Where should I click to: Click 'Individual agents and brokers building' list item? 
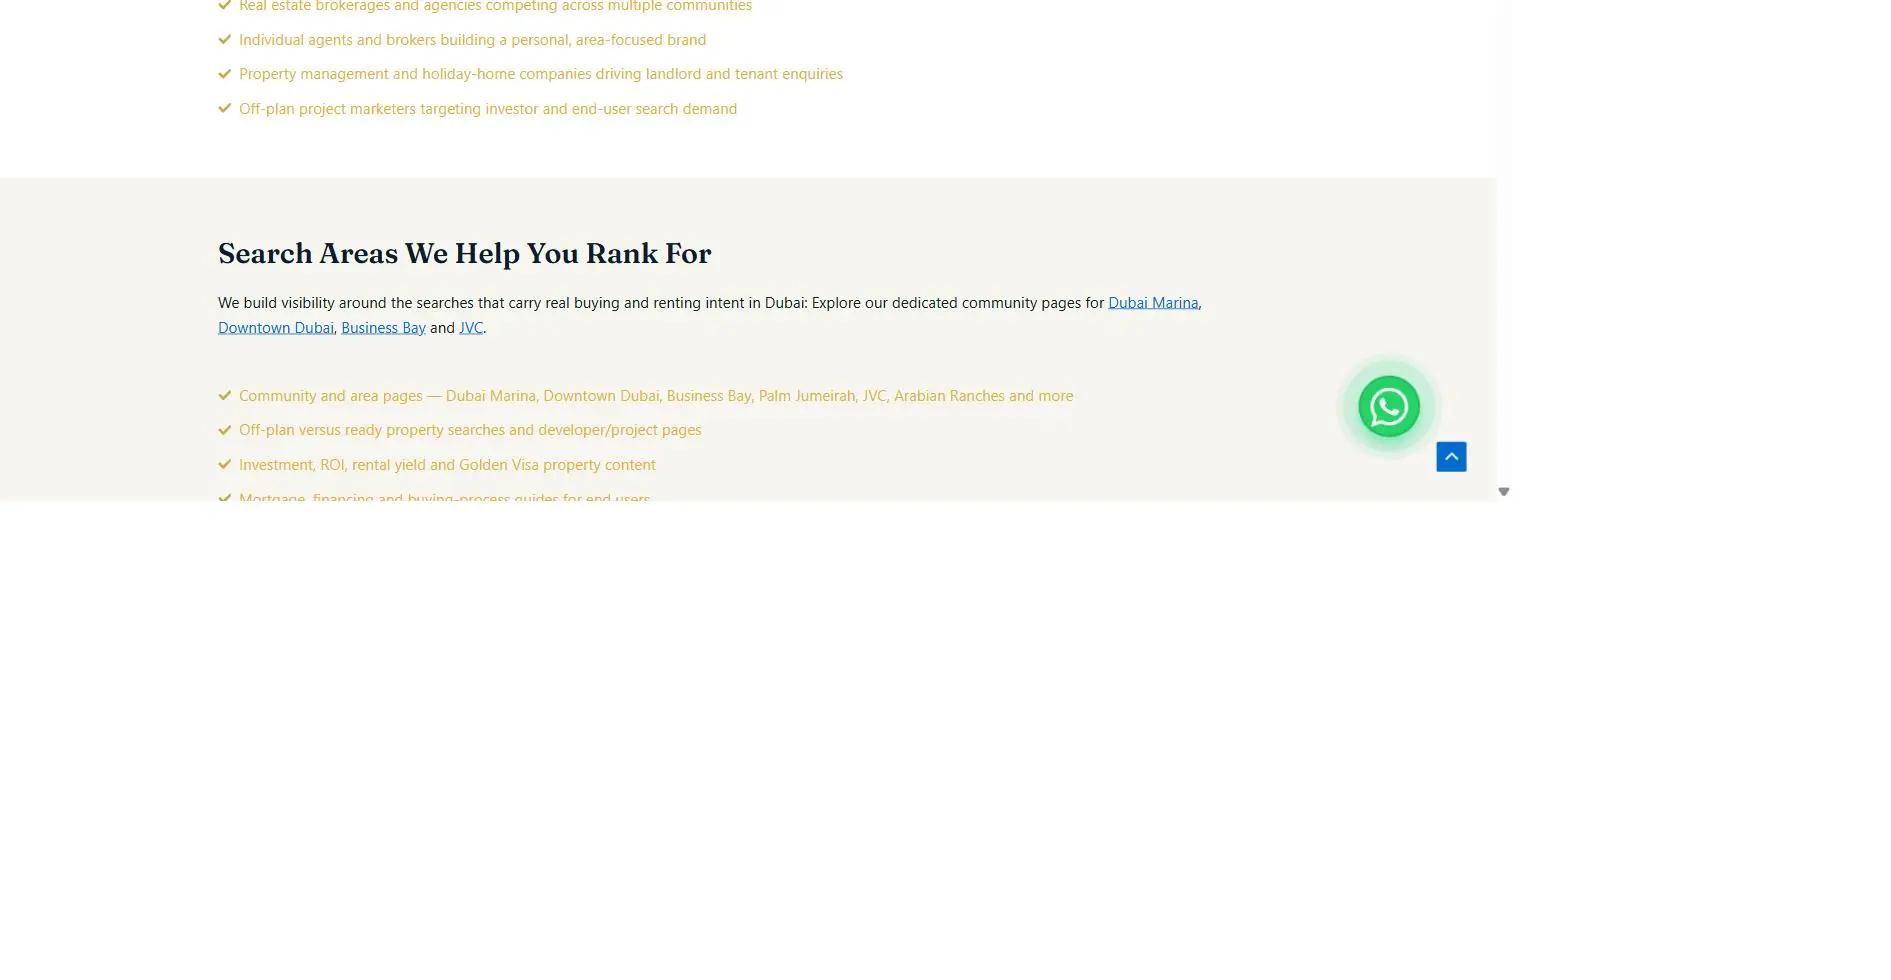472,40
